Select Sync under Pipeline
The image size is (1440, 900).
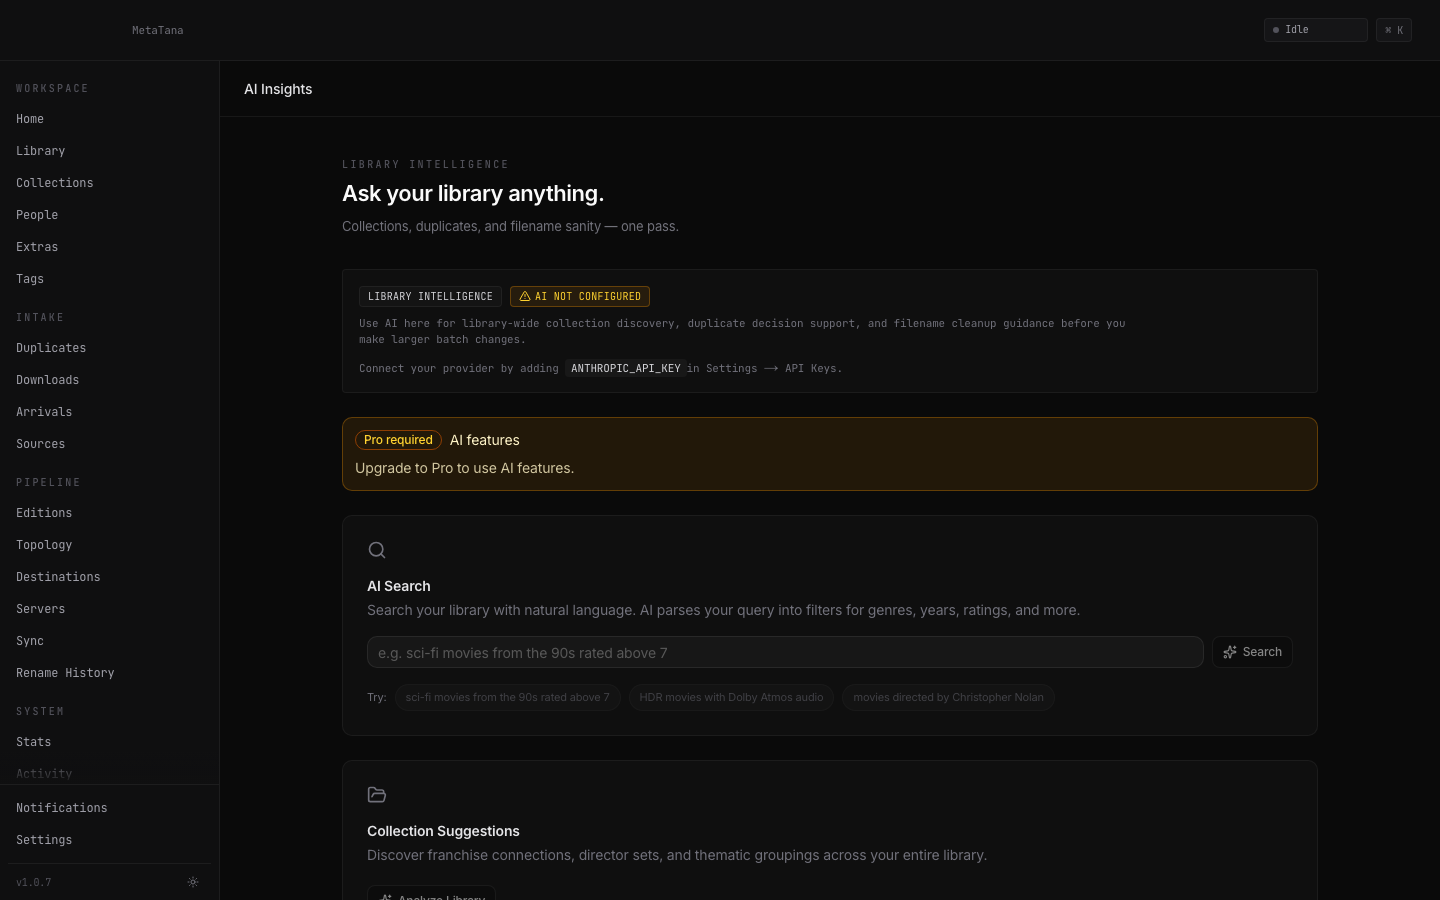(30, 641)
